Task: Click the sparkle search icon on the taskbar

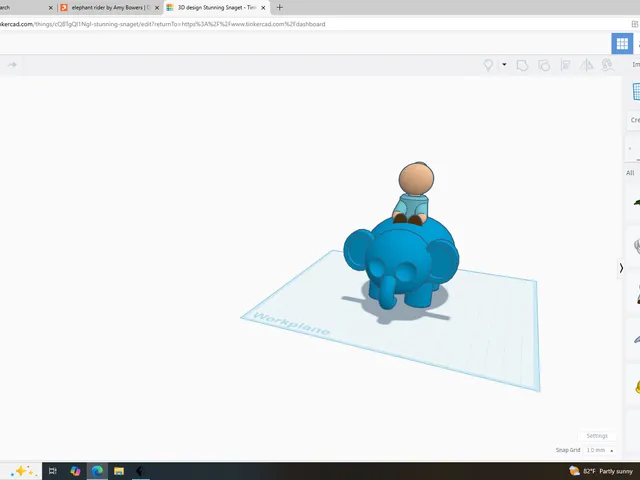Action: click(x=24, y=471)
